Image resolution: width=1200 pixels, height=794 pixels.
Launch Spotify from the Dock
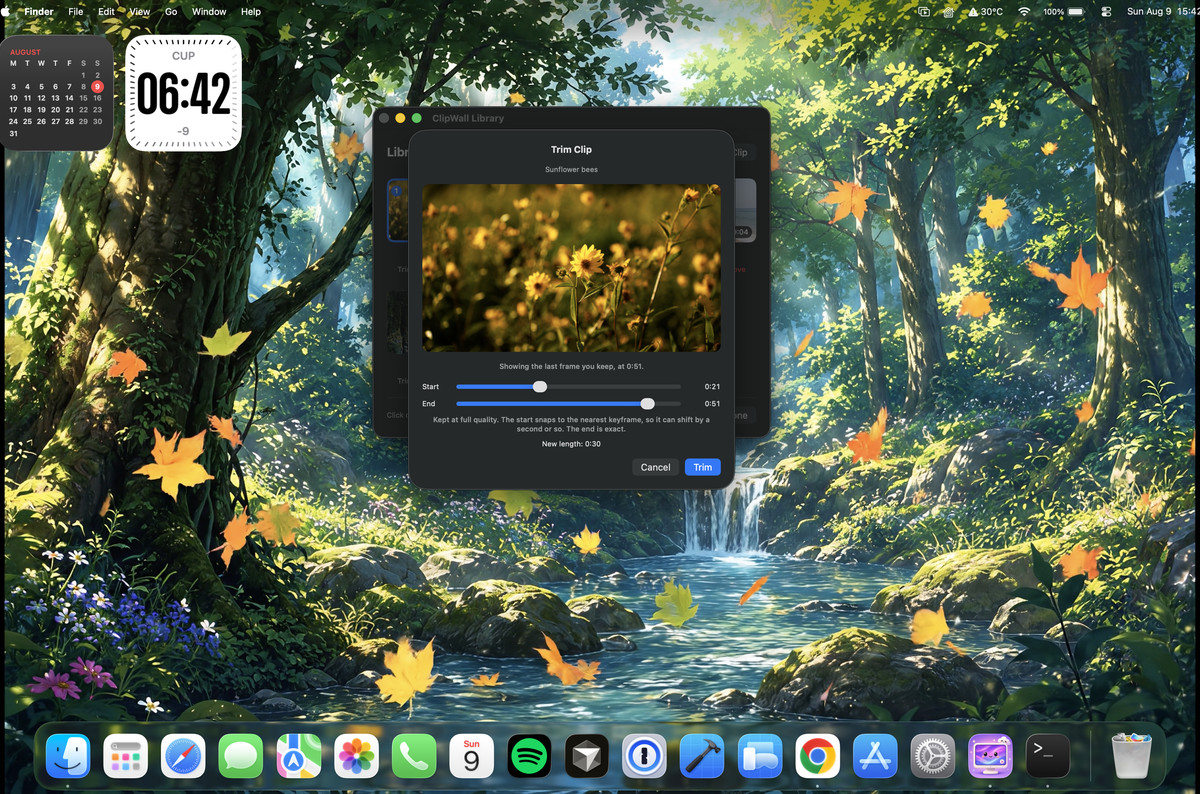pos(529,756)
